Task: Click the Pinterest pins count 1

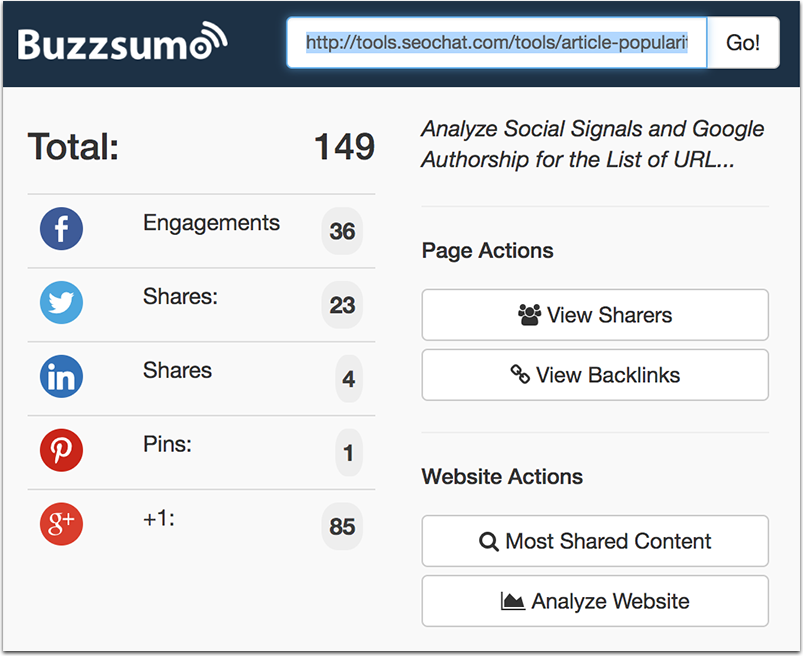Action: point(348,453)
